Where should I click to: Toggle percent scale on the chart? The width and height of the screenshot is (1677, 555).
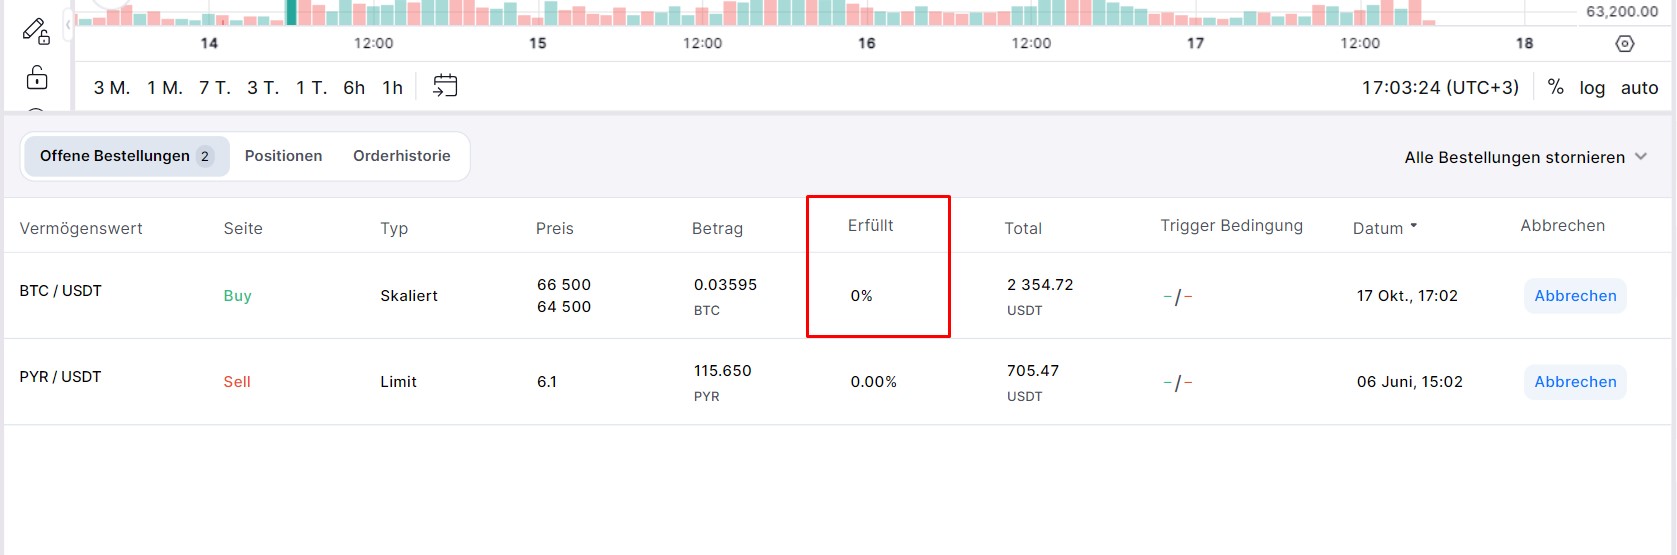pyautogui.click(x=1555, y=87)
